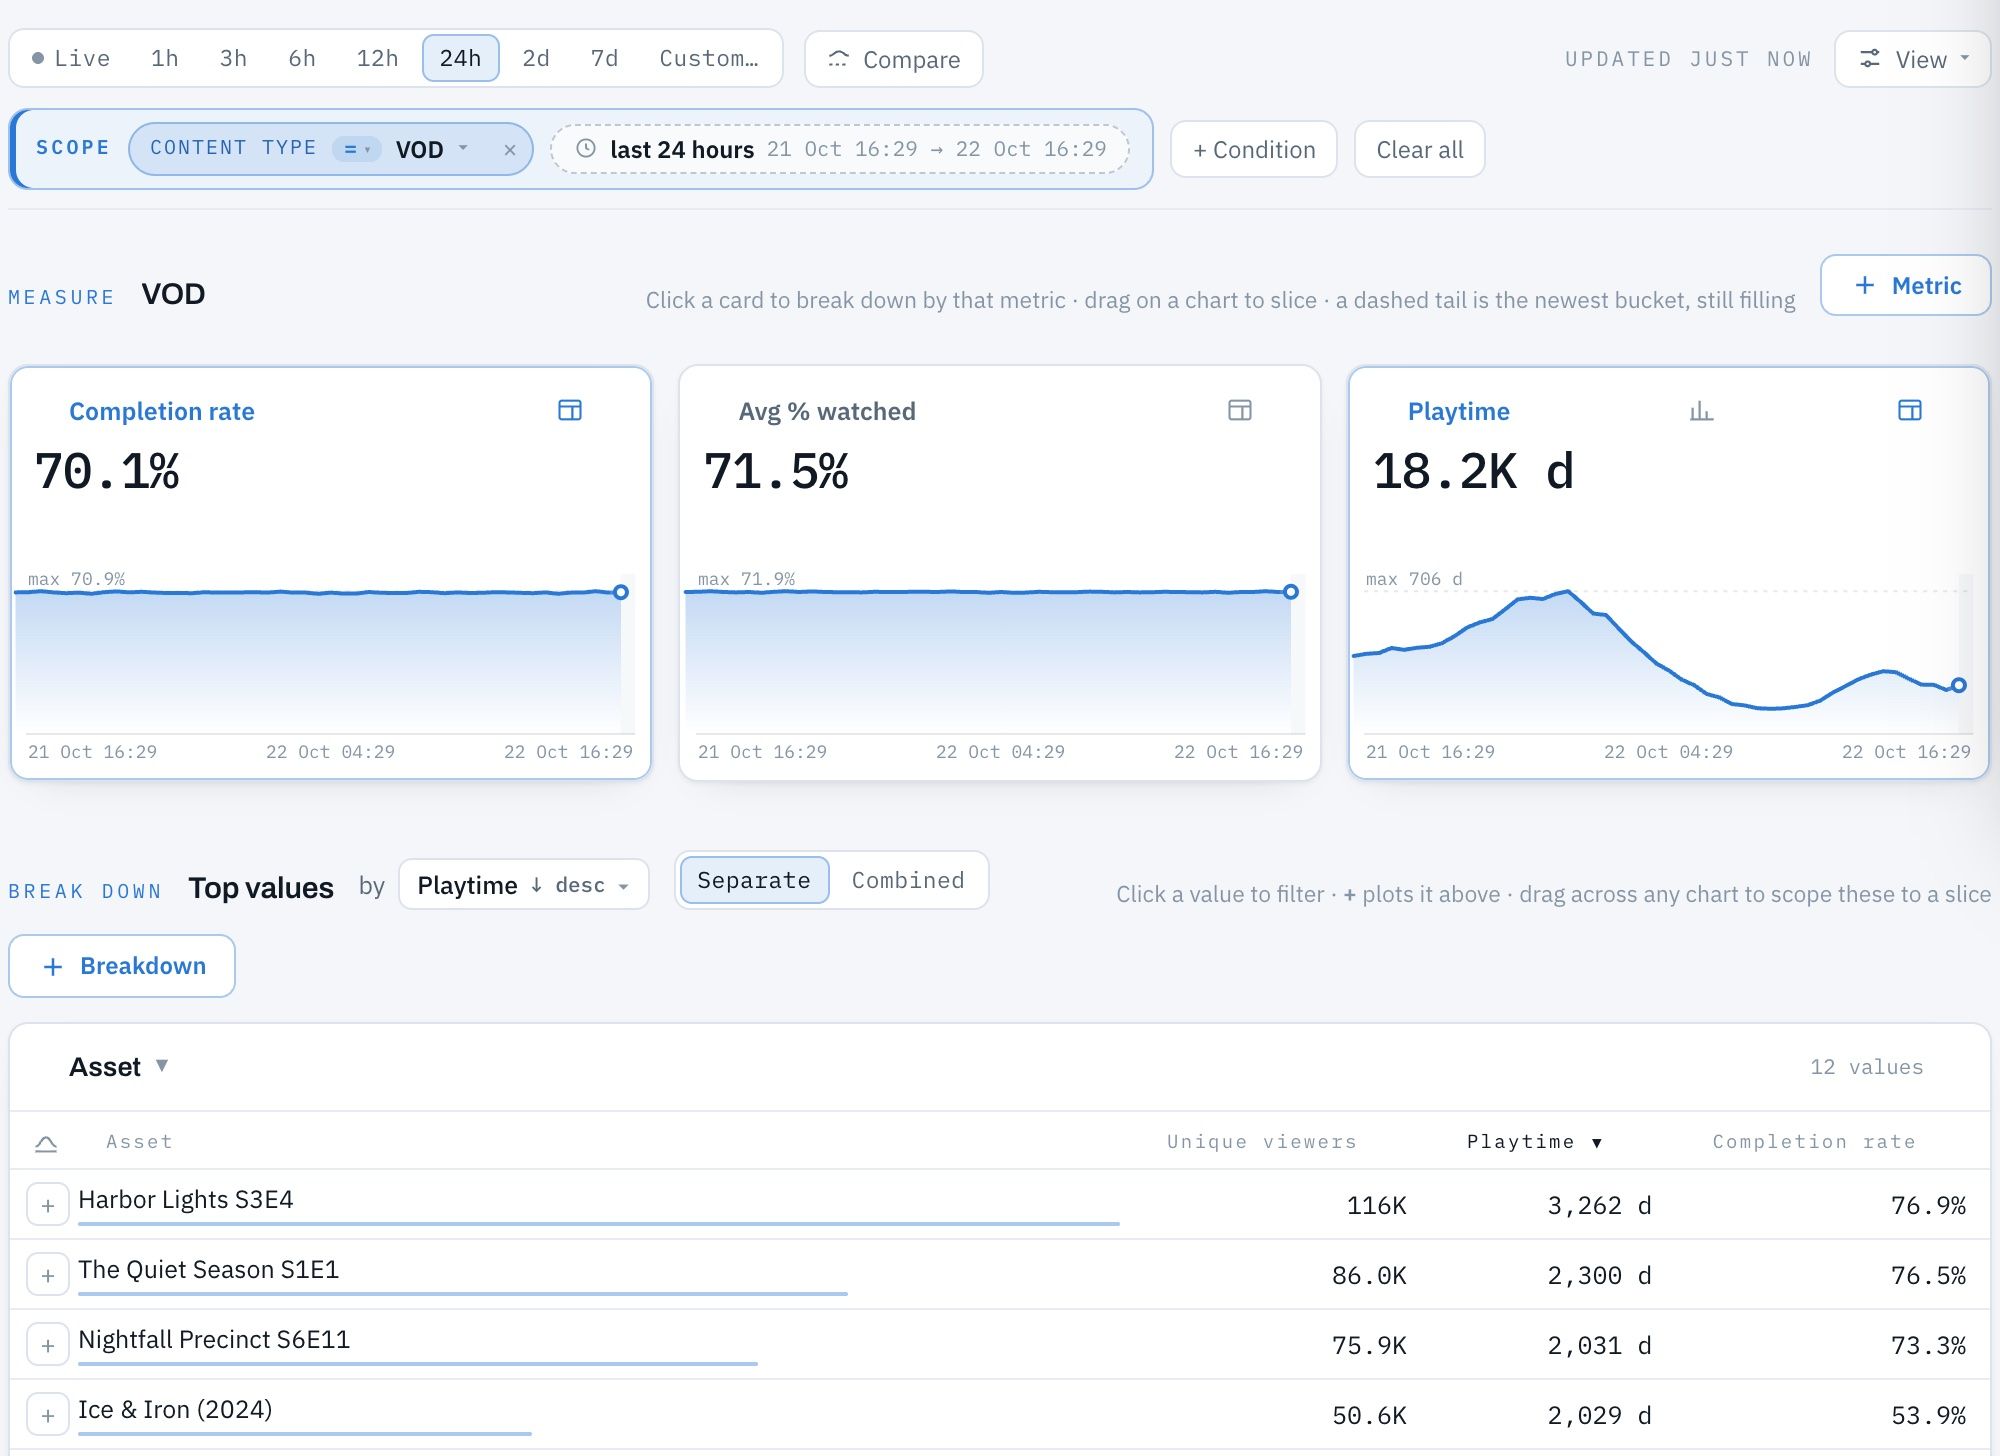Screen dimensions: 2000x1456
Task: Filter by Ice & Iron (2024) asset
Action: tap(175, 1409)
